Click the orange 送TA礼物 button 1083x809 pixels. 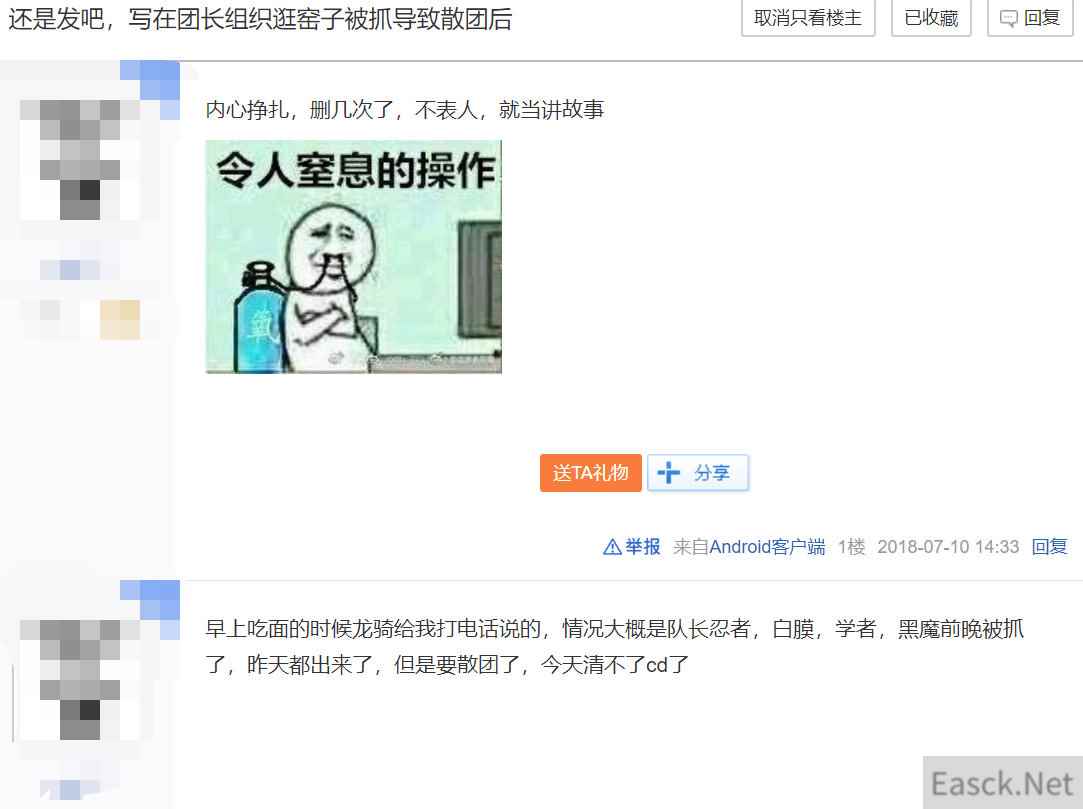[x=591, y=473]
